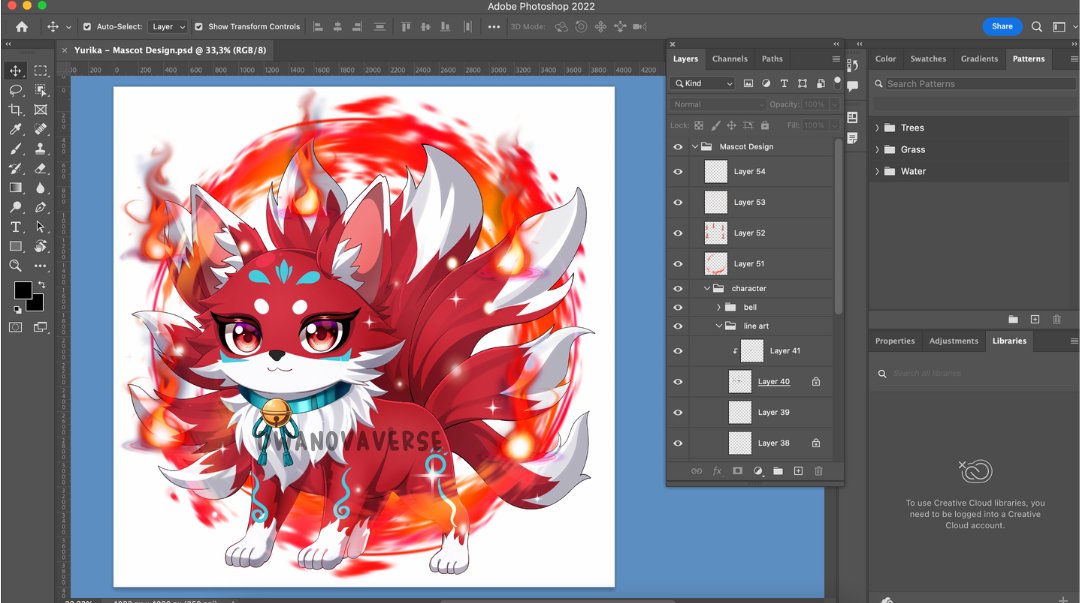Set the foreground color swatch
Image resolution: width=1080 pixels, height=603 pixels.
point(23,290)
